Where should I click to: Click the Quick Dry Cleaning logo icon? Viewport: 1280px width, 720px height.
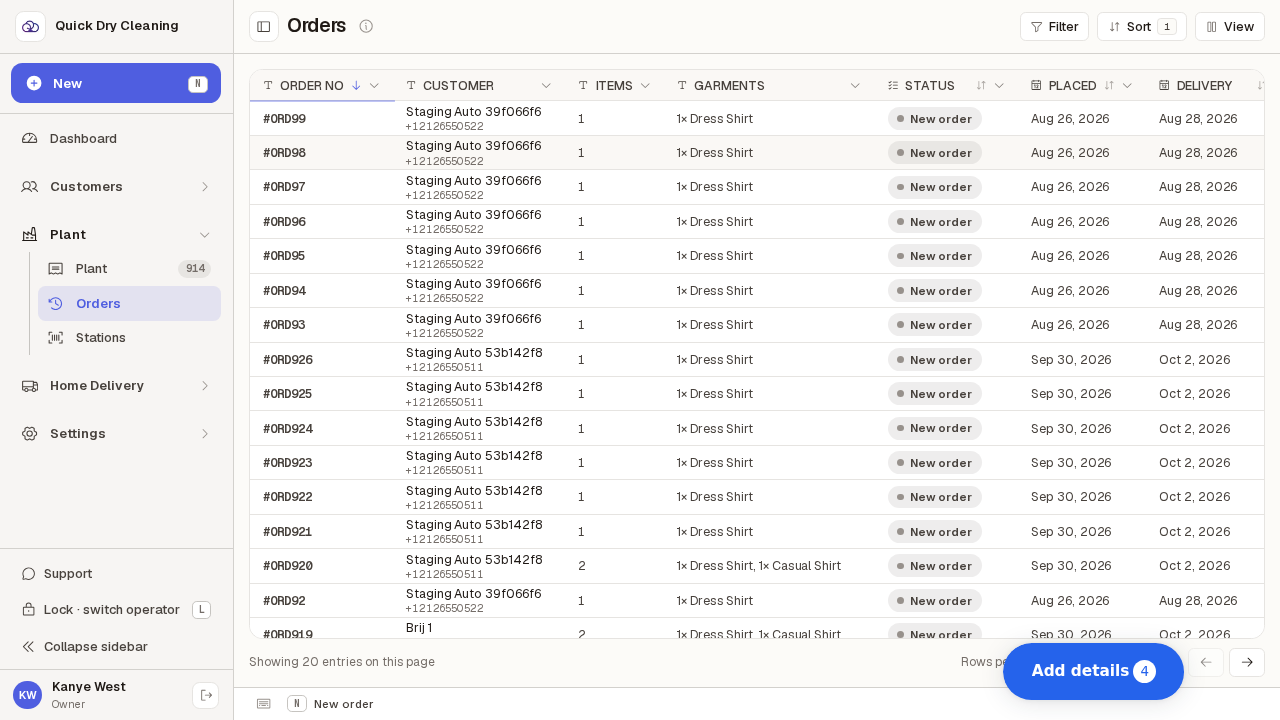point(30,26)
